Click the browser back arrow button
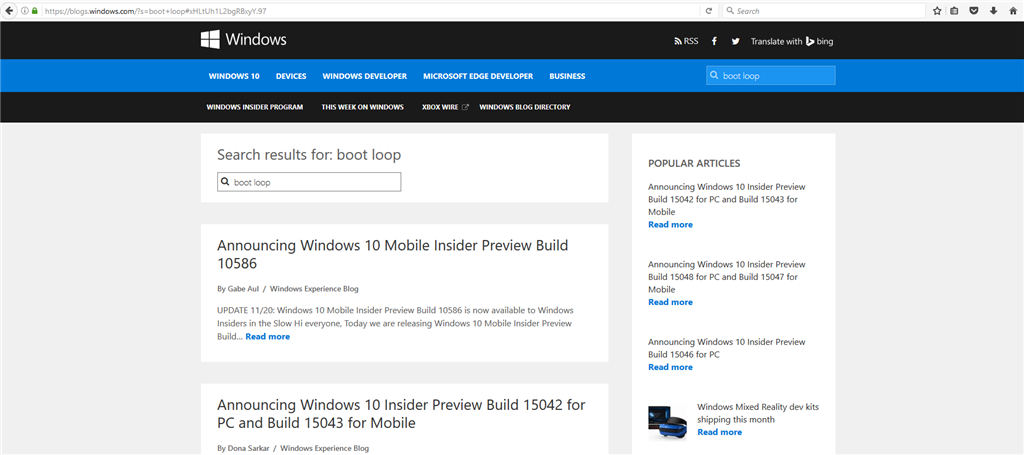1024x455 pixels. (9, 10)
